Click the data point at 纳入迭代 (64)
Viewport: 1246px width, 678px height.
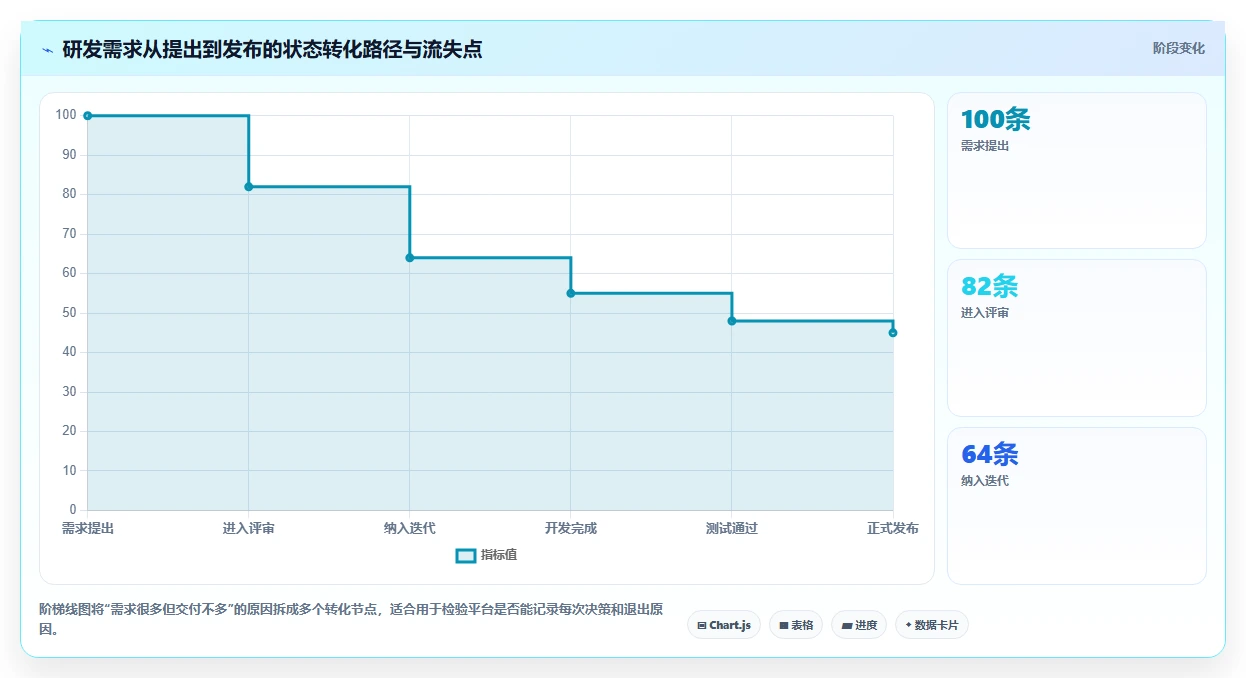[x=410, y=258]
